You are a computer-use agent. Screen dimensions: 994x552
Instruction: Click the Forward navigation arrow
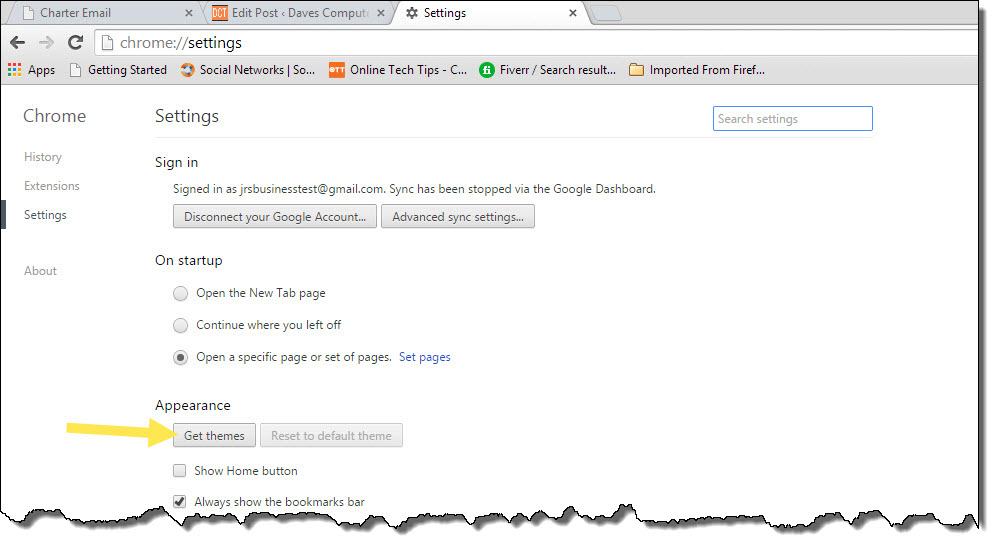(x=46, y=43)
